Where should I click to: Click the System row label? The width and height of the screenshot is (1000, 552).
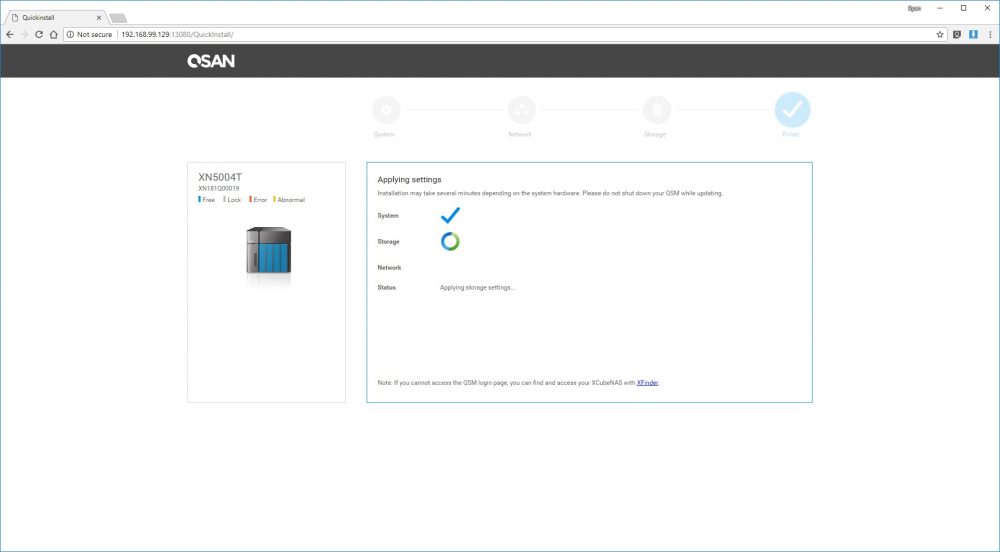coord(388,216)
